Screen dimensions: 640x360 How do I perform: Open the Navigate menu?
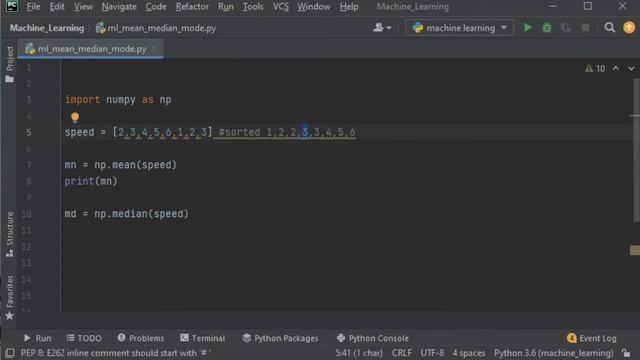pyautogui.click(x=119, y=7)
